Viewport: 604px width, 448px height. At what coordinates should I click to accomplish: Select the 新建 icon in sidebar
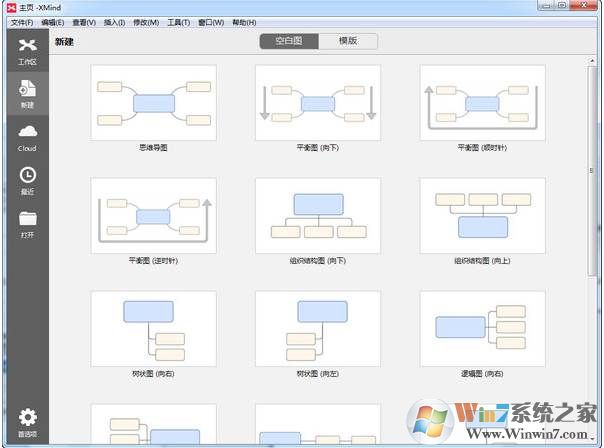[27, 91]
